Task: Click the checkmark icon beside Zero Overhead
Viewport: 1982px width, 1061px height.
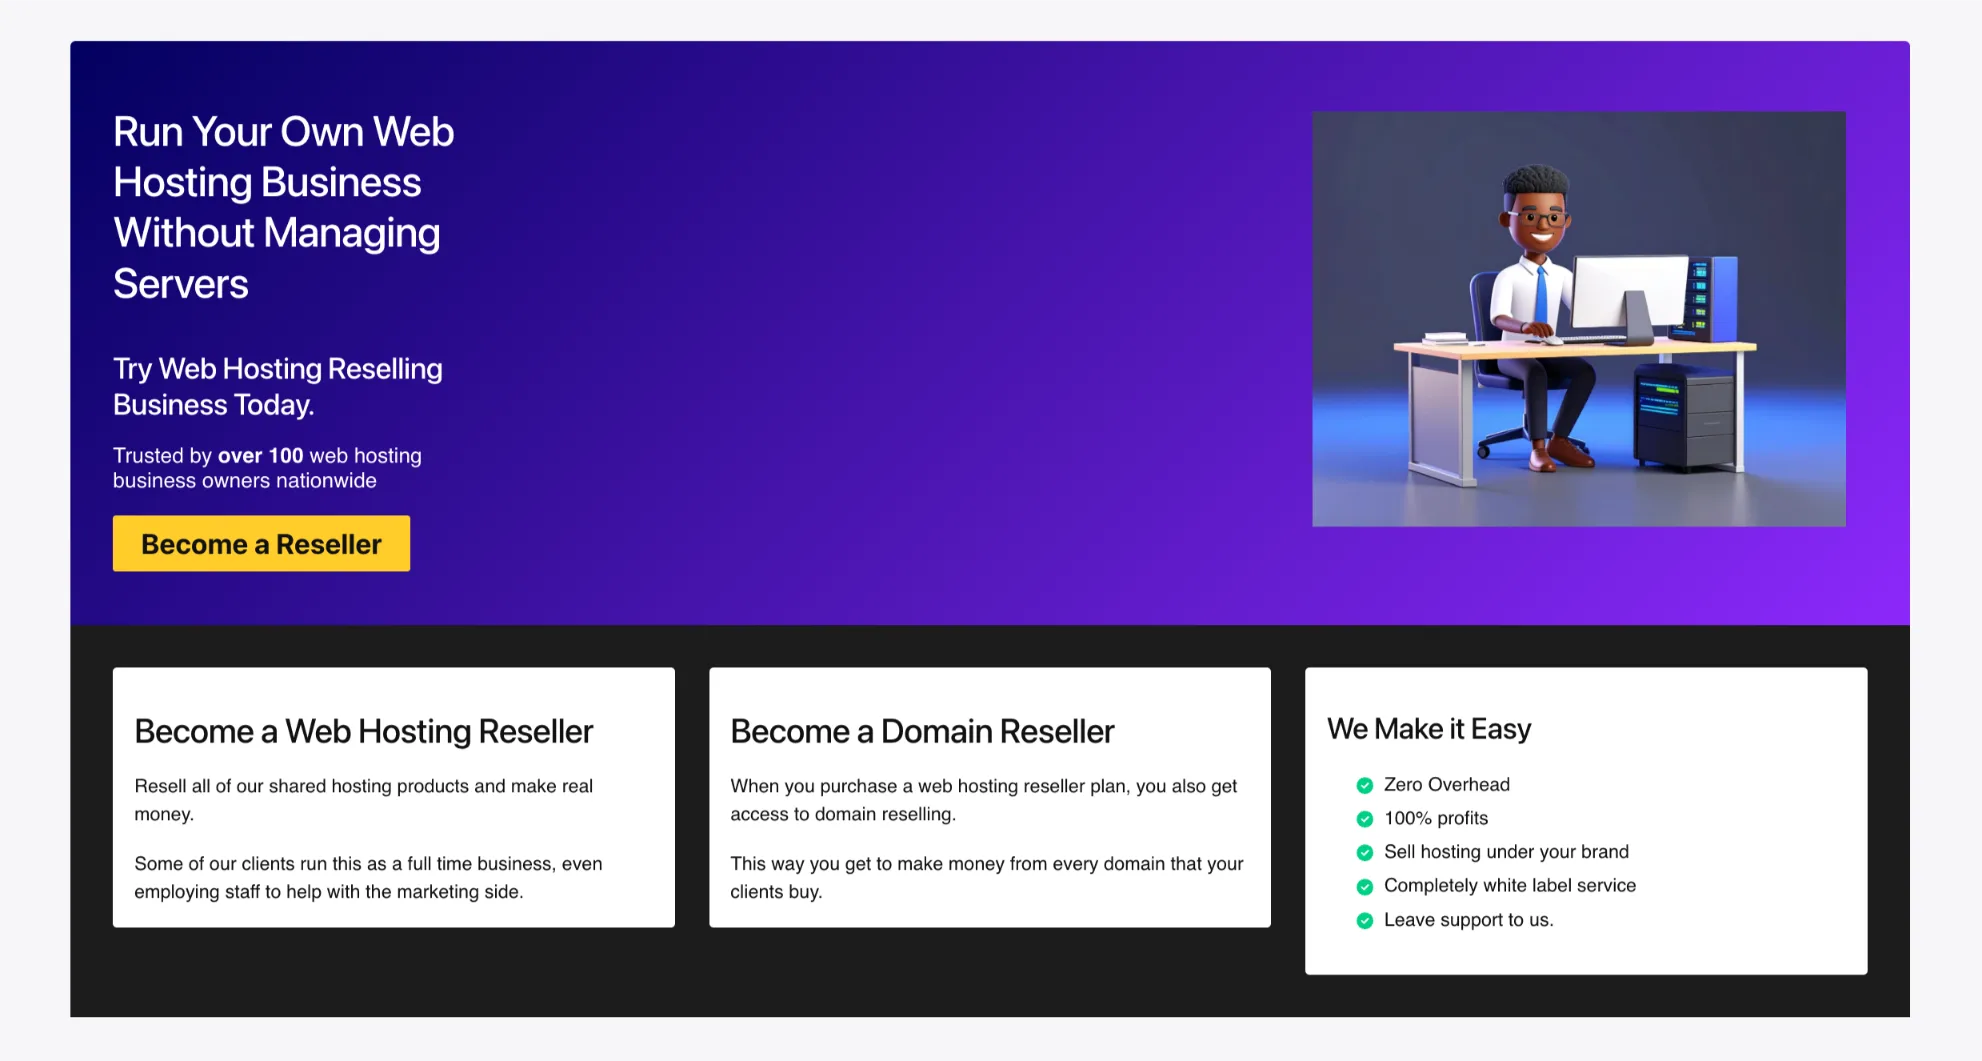Action: click(1364, 786)
